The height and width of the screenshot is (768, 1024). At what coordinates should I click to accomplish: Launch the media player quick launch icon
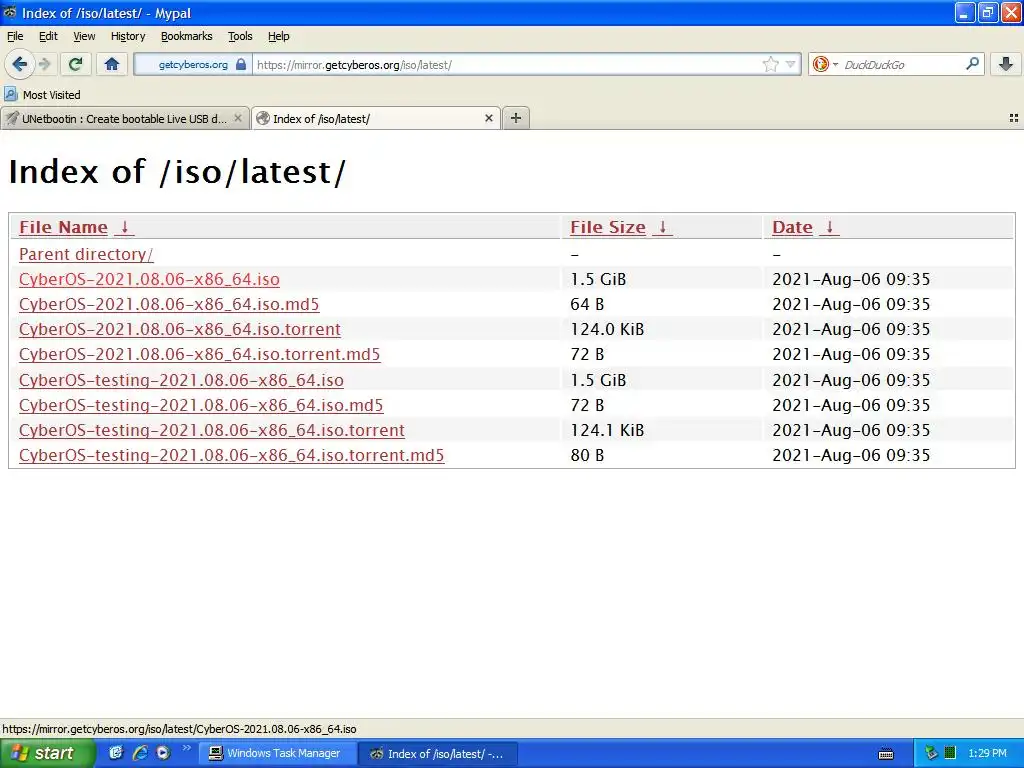point(163,753)
